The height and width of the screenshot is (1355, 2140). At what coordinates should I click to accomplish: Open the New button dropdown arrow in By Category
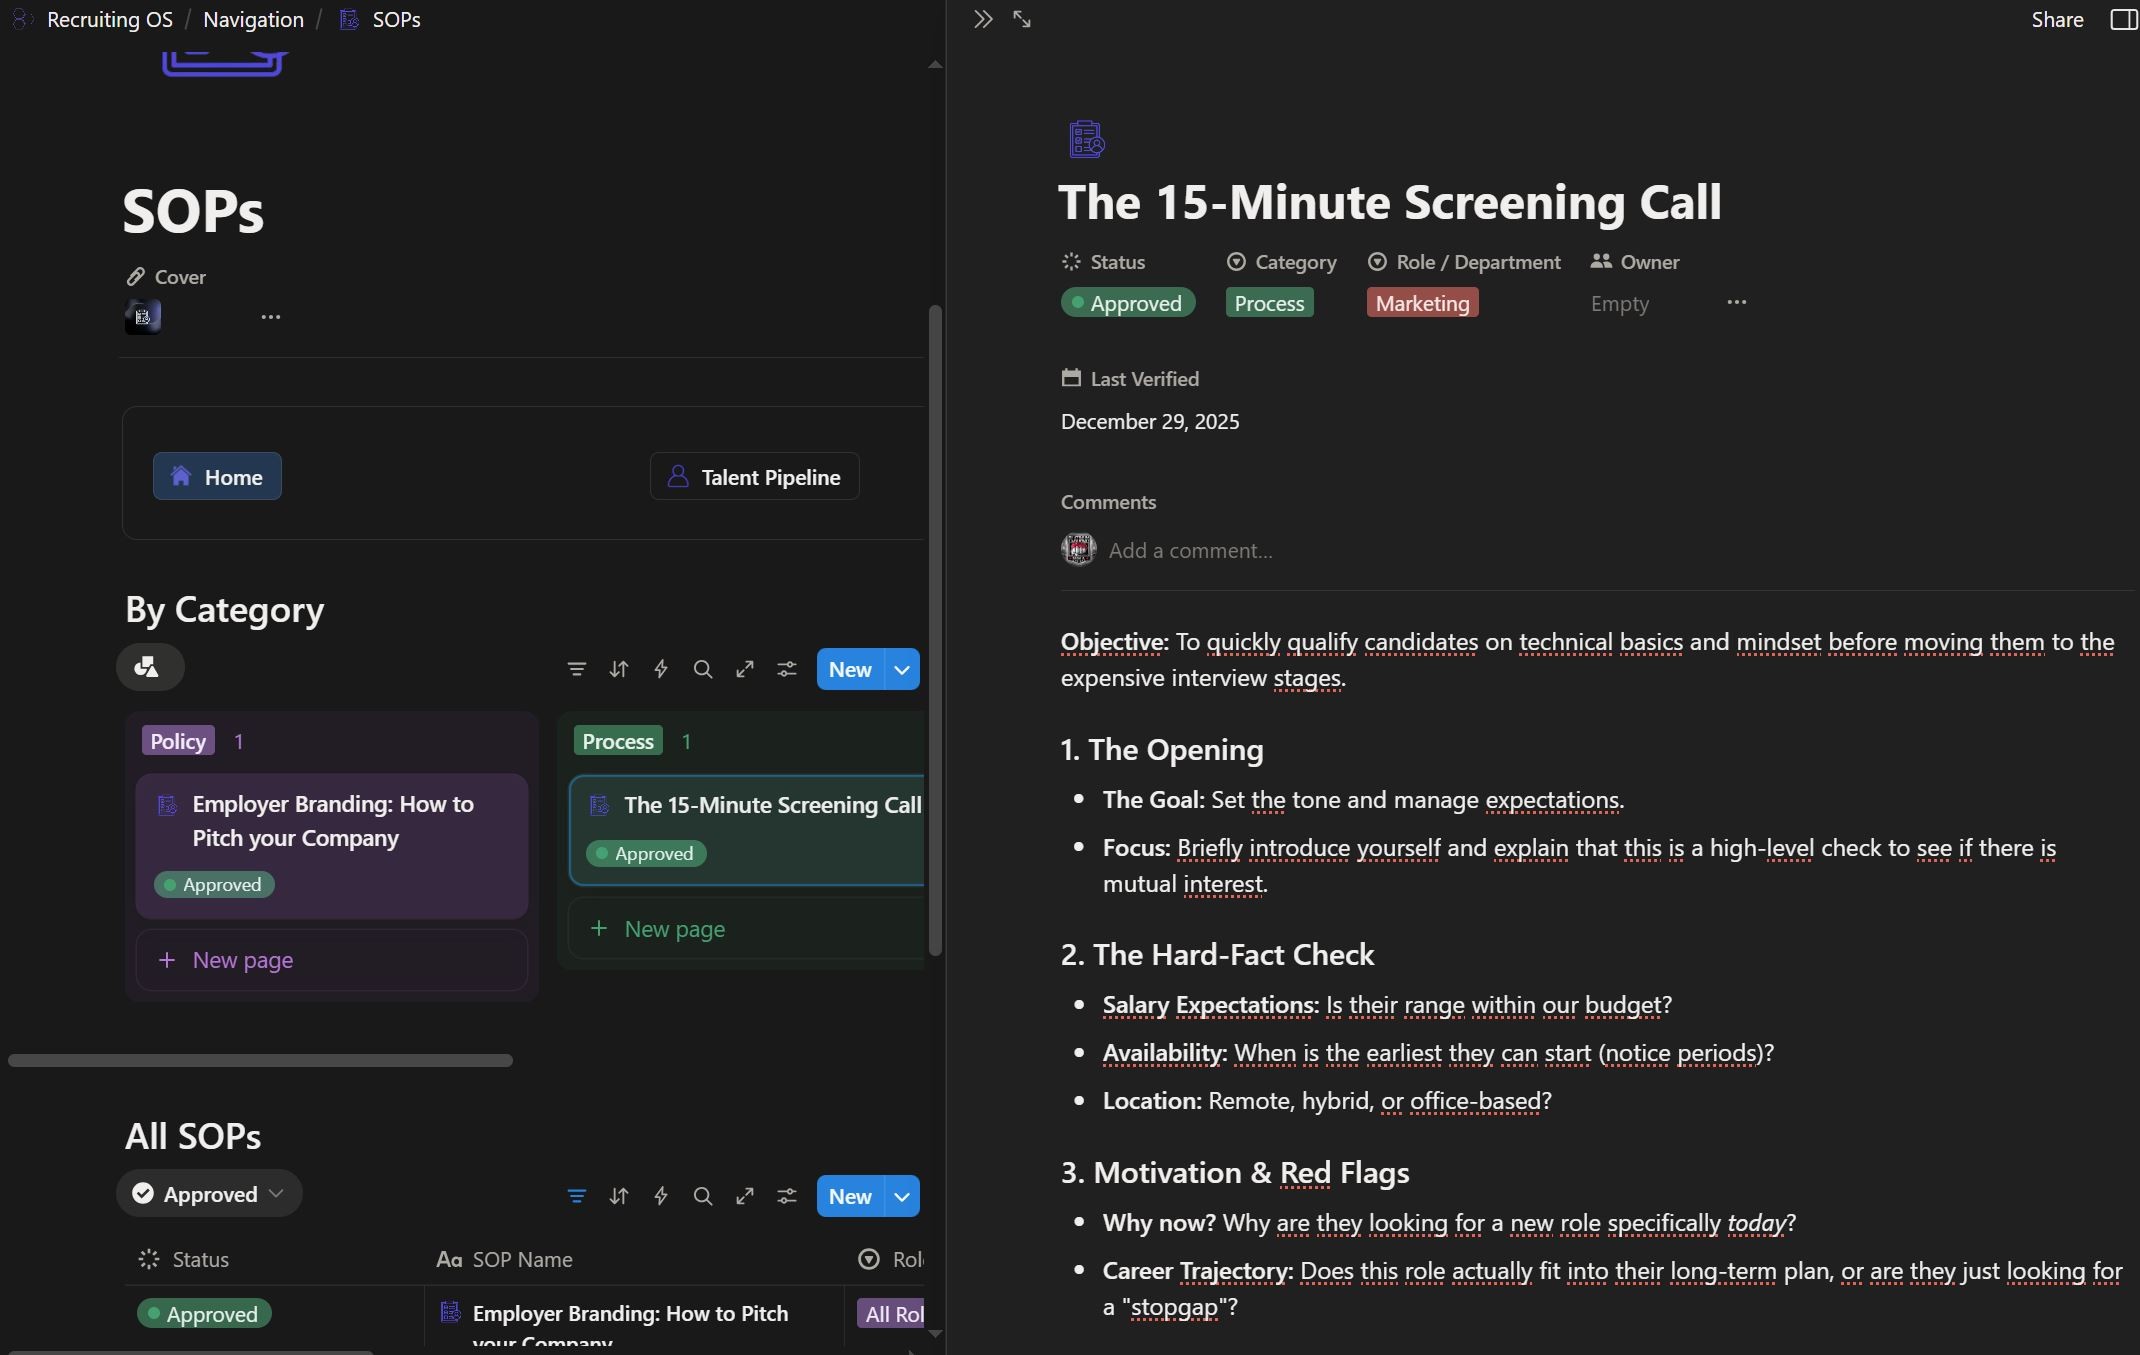(x=902, y=669)
